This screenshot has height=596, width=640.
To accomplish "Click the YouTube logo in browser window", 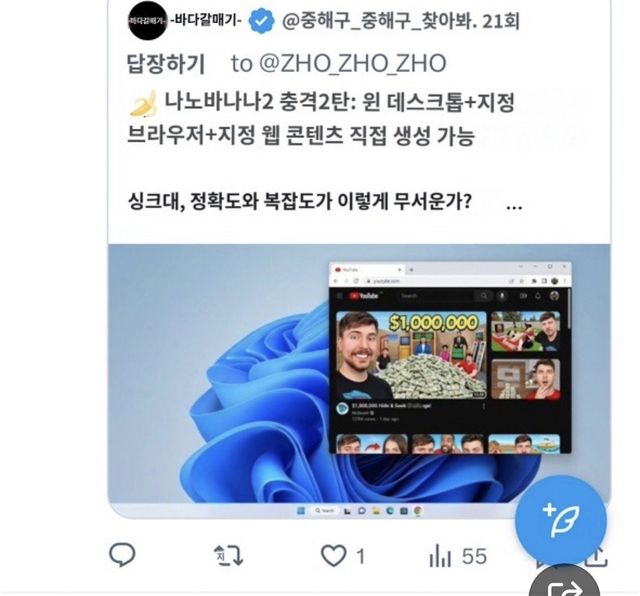I will pyautogui.click(x=364, y=296).
